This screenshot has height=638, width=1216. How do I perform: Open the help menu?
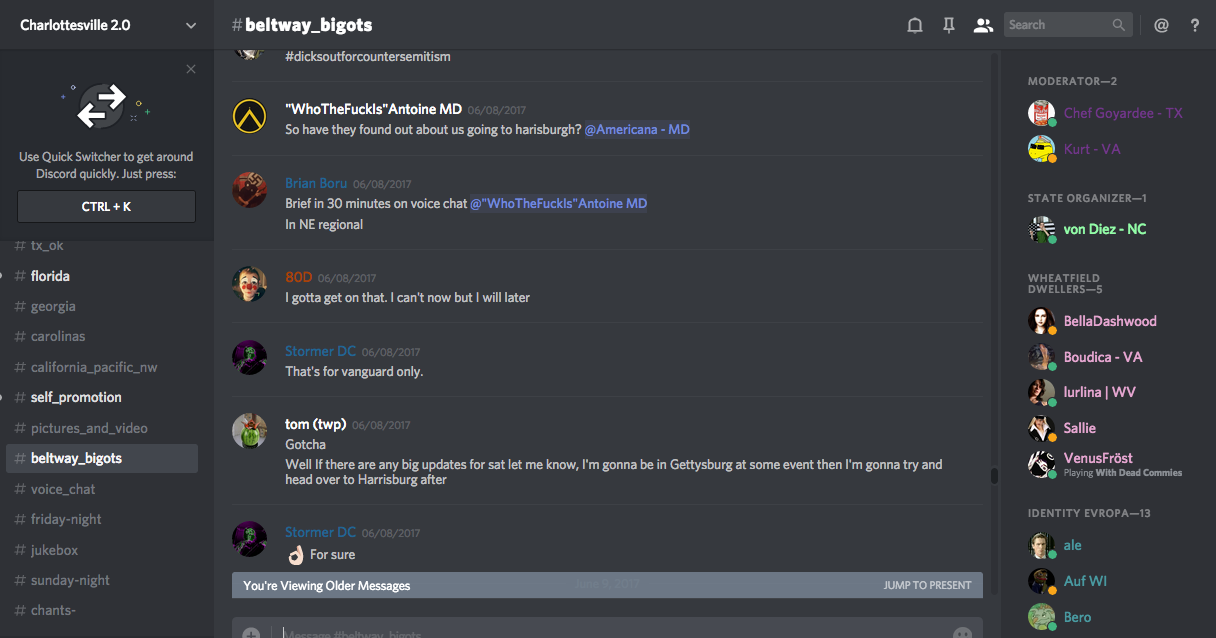coord(1194,25)
